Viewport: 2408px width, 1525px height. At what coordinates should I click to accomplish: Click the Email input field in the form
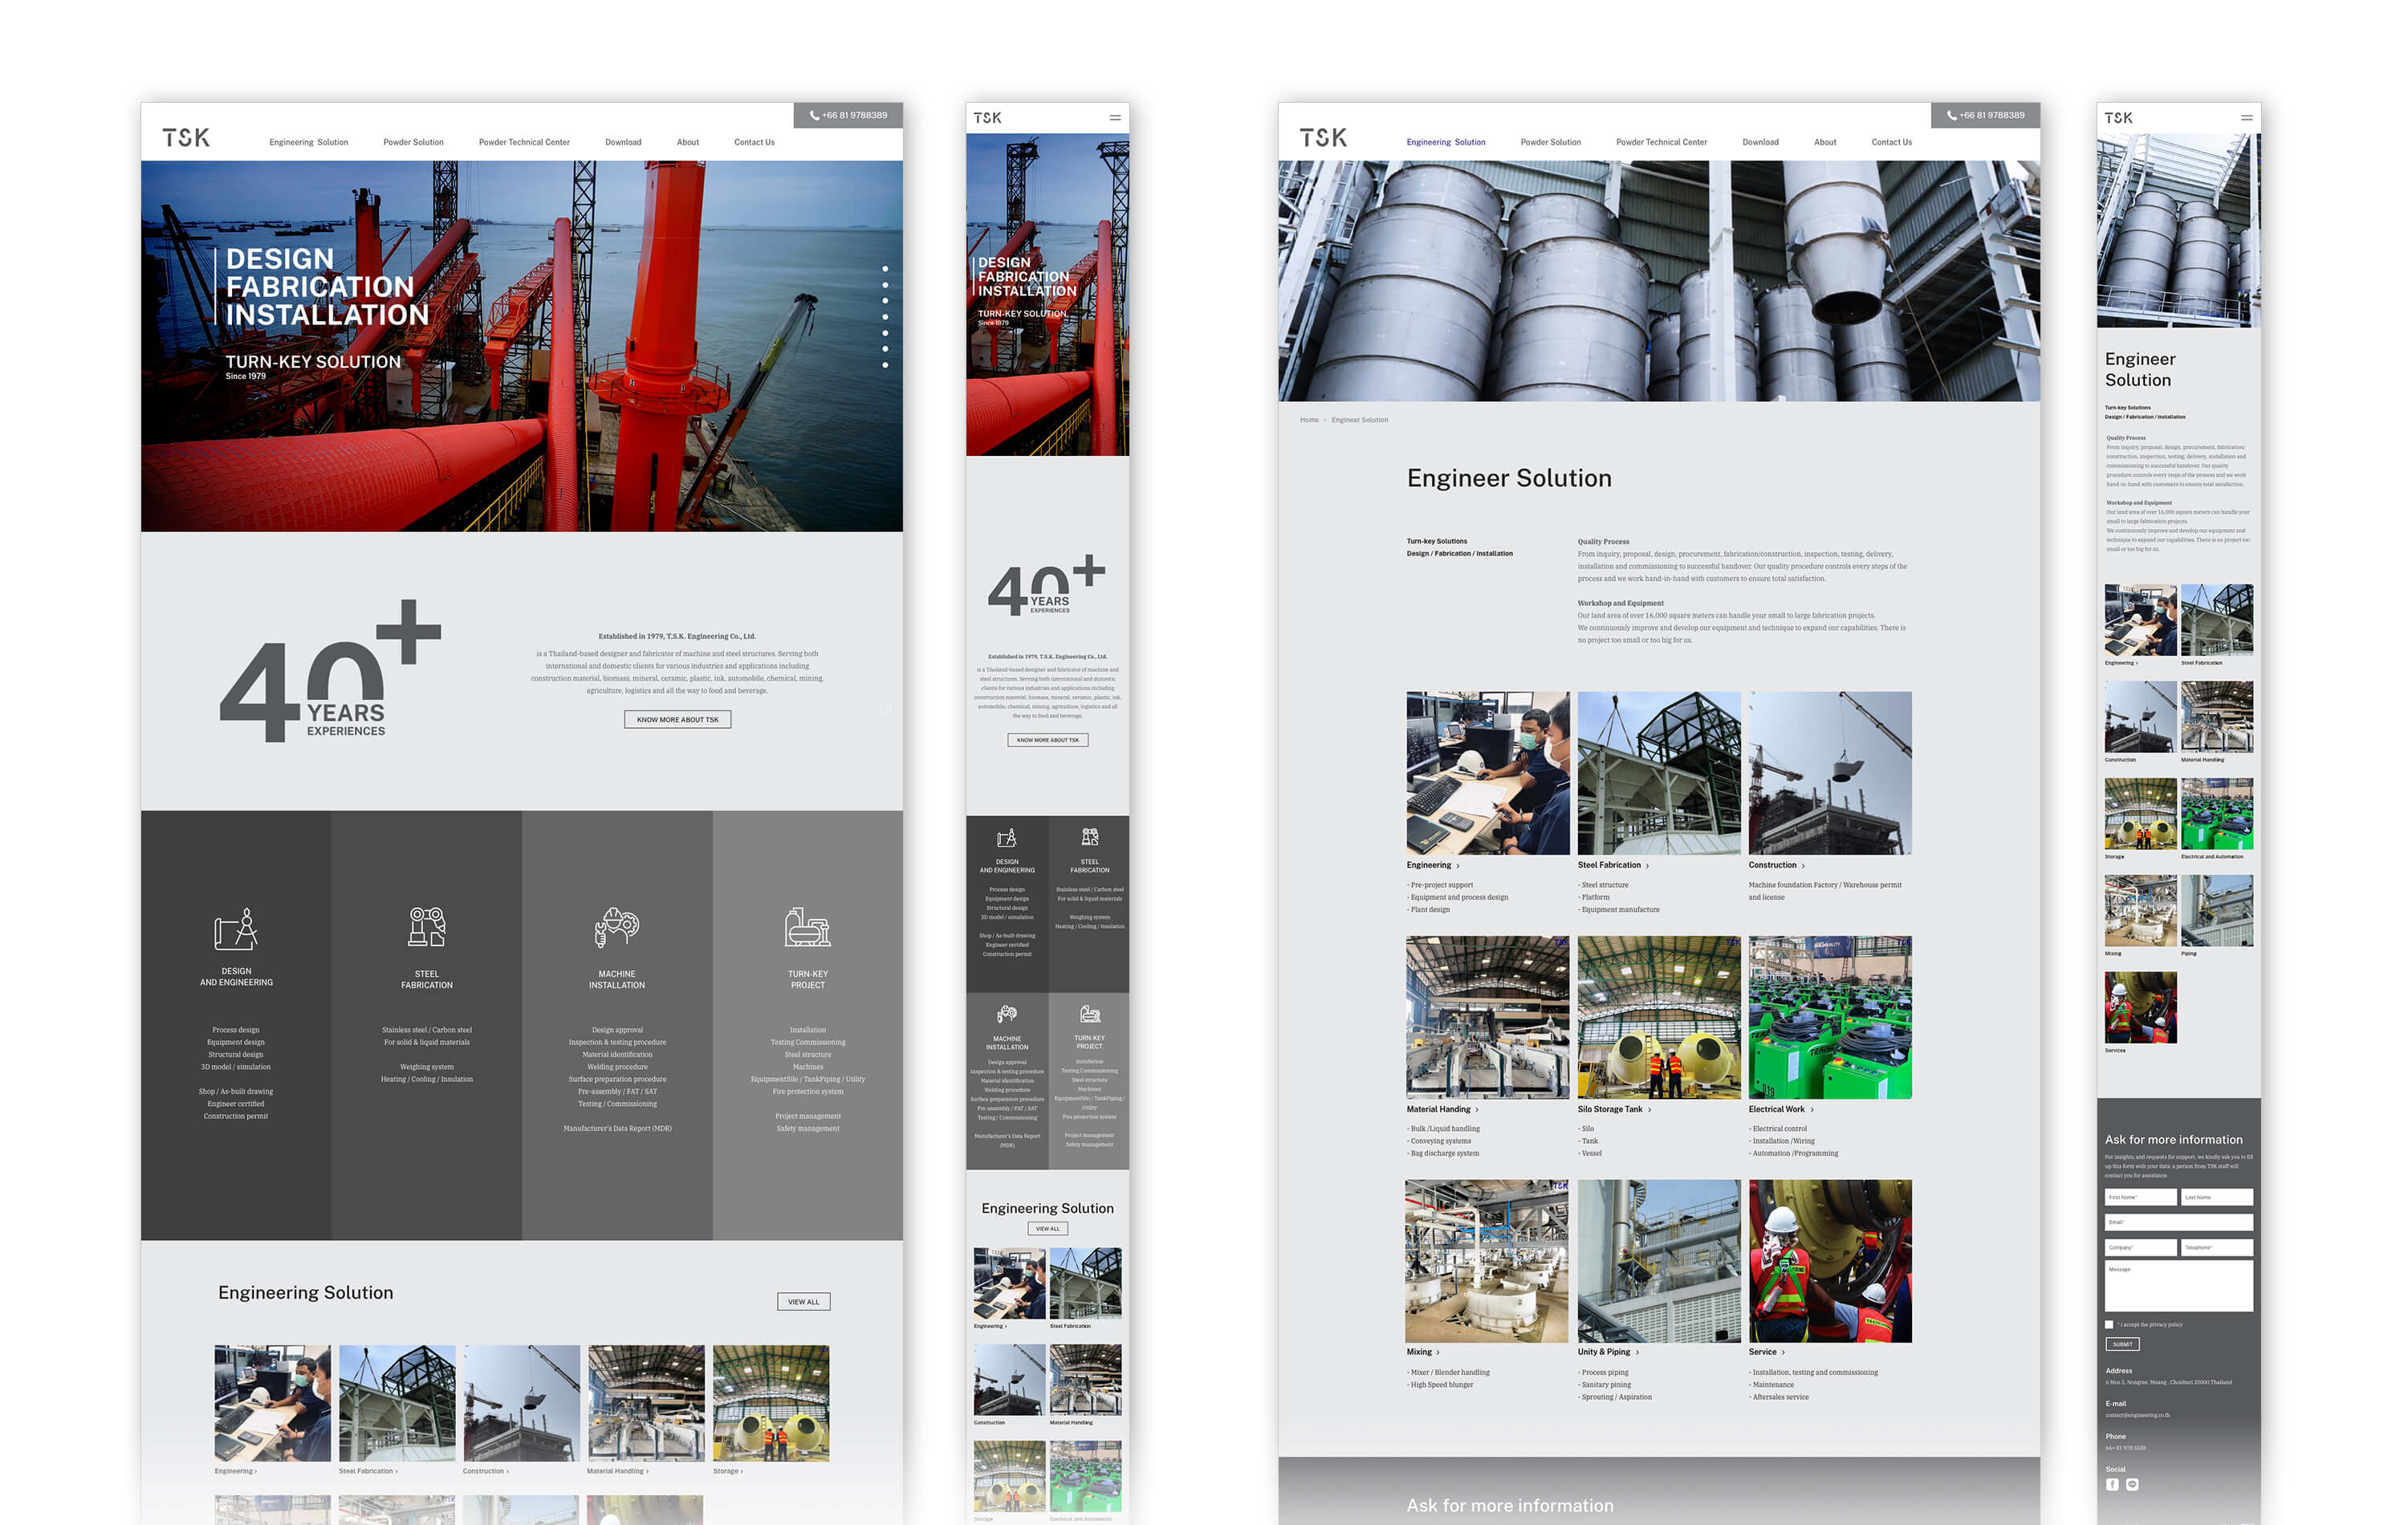coord(2178,1222)
